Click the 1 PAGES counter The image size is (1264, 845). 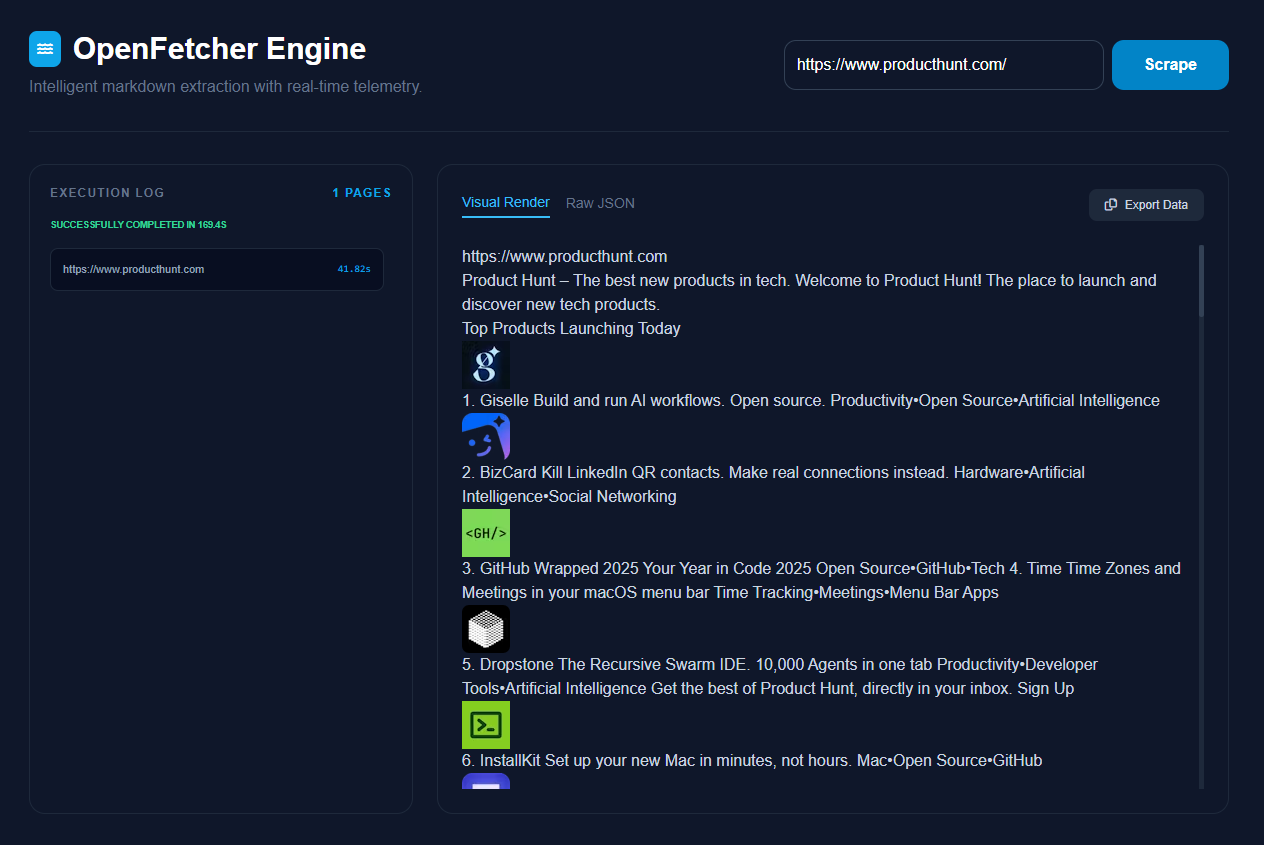362,193
